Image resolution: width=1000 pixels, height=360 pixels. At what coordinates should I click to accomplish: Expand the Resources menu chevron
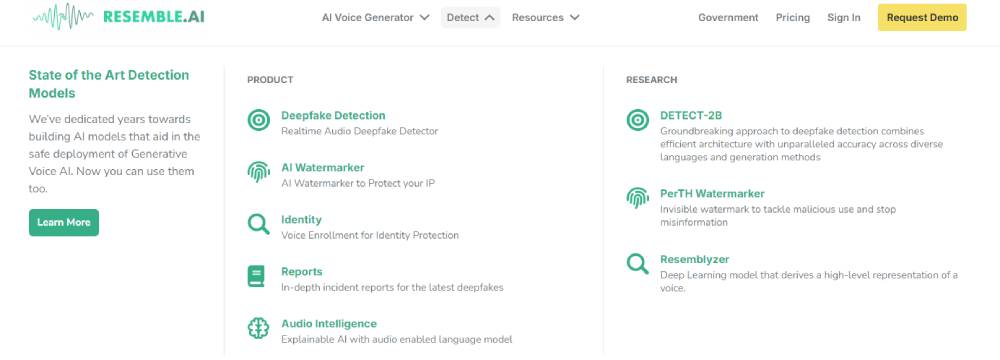coord(575,18)
